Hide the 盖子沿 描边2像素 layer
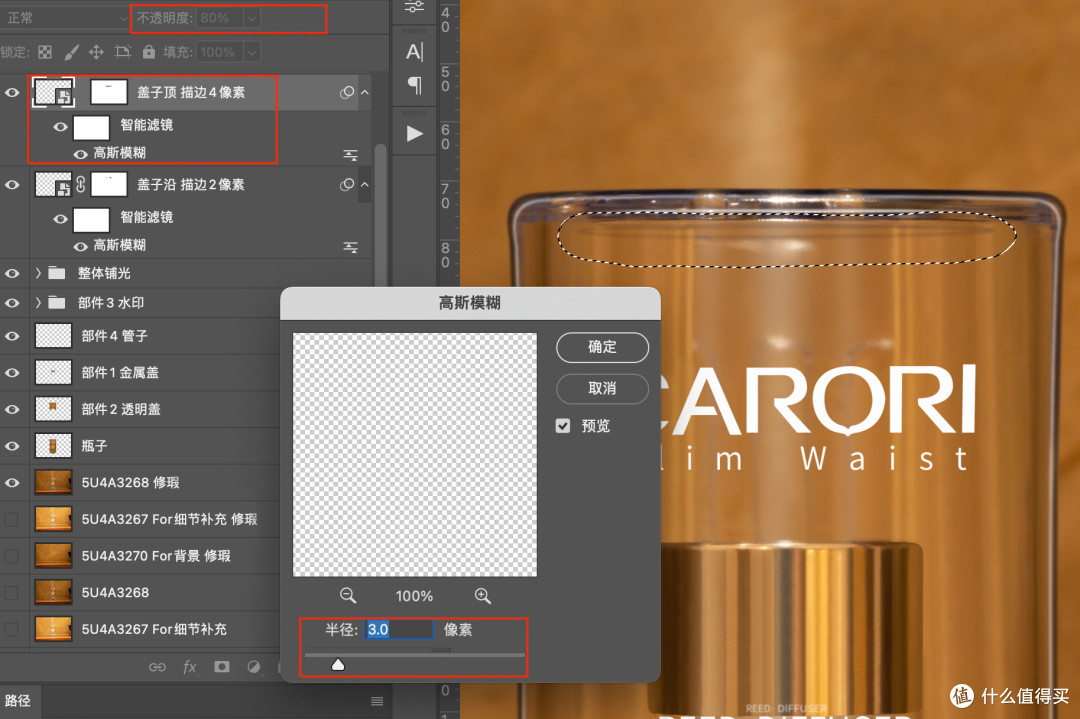This screenshot has width=1080, height=719. click(12, 185)
